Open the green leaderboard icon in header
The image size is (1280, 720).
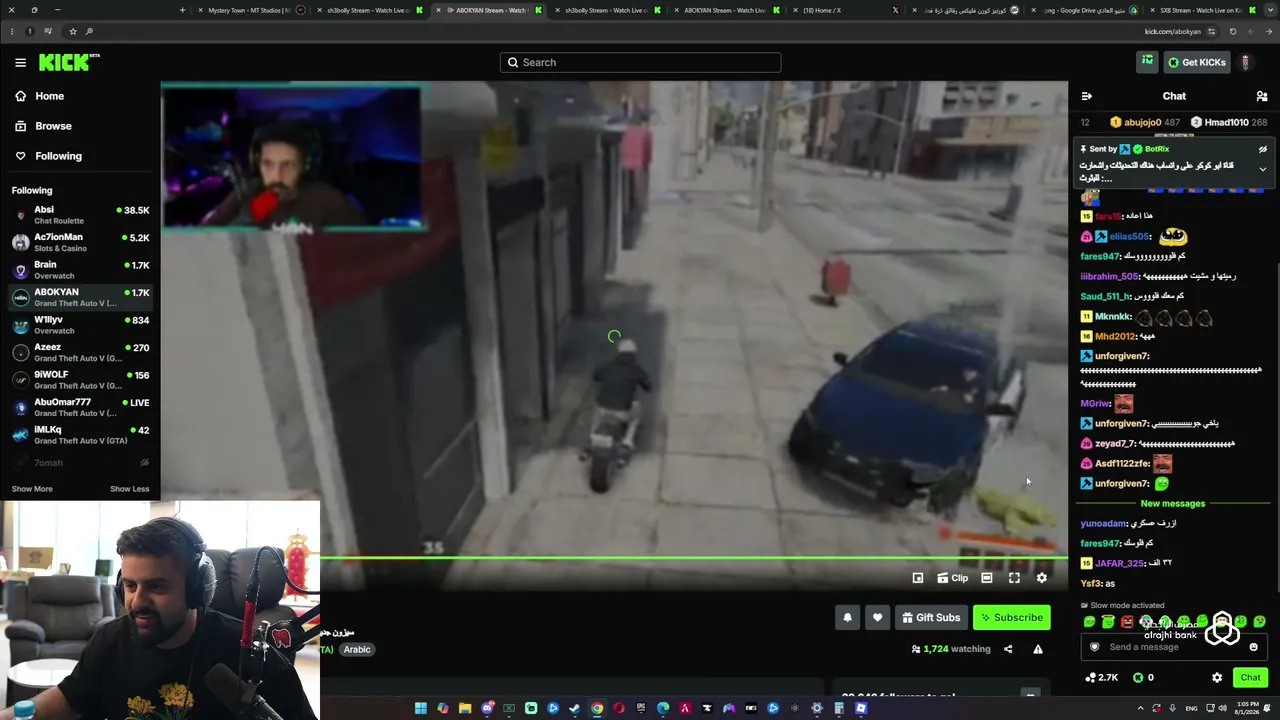click(x=1147, y=62)
